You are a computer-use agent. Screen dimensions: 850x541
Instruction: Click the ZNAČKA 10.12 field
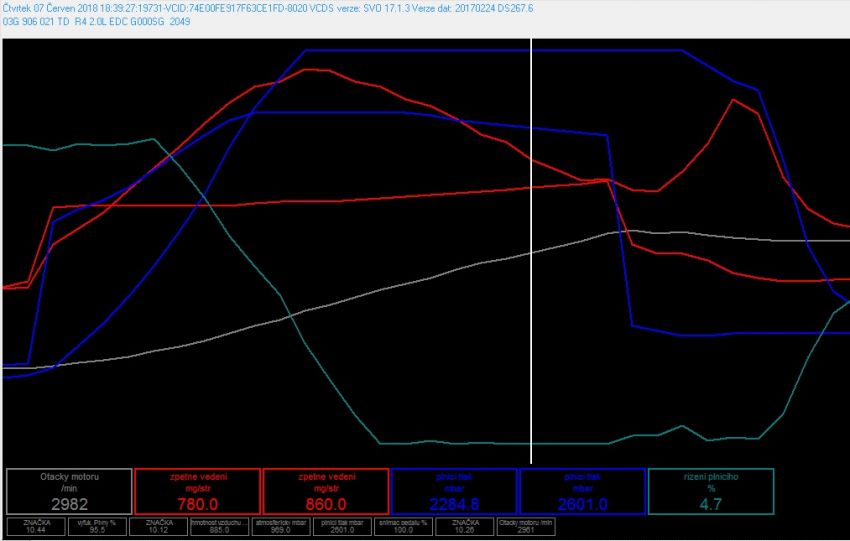click(159, 526)
